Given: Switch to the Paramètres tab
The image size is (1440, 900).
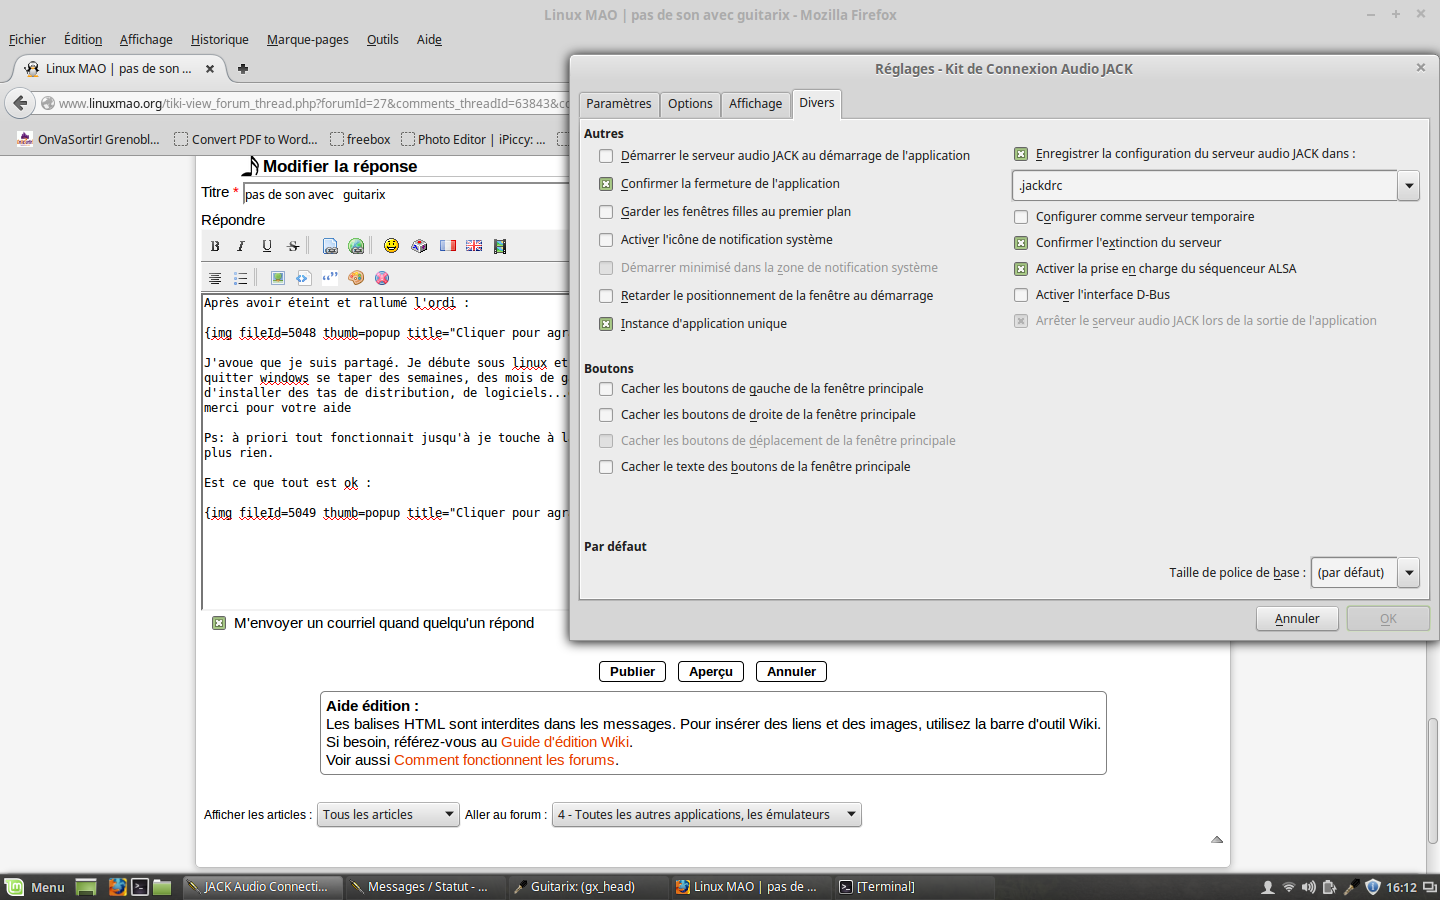Looking at the screenshot, I should (618, 104).
